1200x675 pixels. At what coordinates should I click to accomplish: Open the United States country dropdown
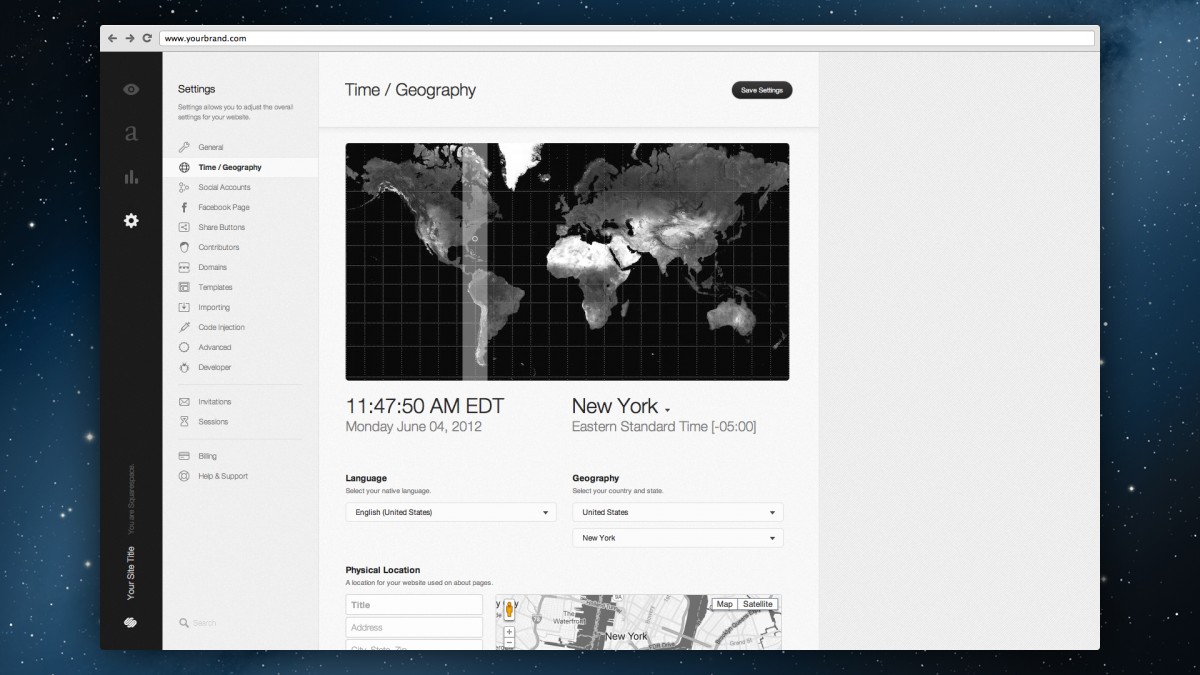(x=677, y=512)
